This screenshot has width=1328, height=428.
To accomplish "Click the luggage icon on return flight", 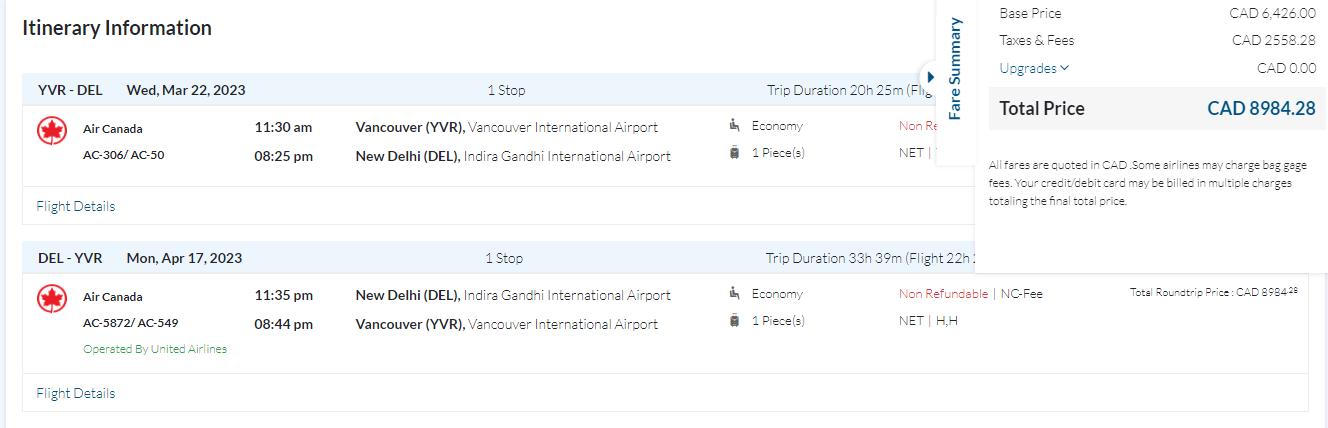I will [x=735, y=321].
